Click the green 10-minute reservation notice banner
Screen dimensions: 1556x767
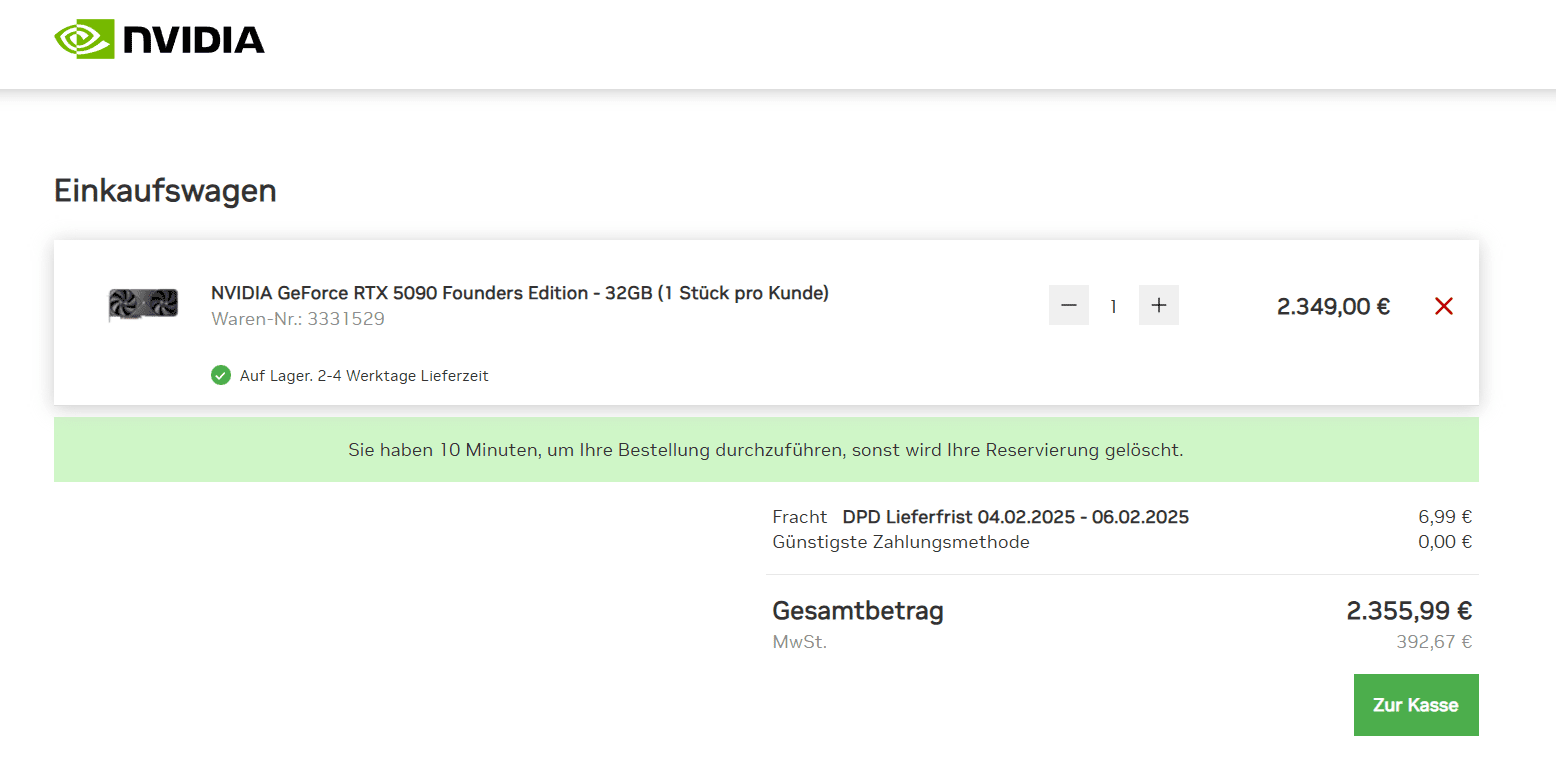coord(765,450)
